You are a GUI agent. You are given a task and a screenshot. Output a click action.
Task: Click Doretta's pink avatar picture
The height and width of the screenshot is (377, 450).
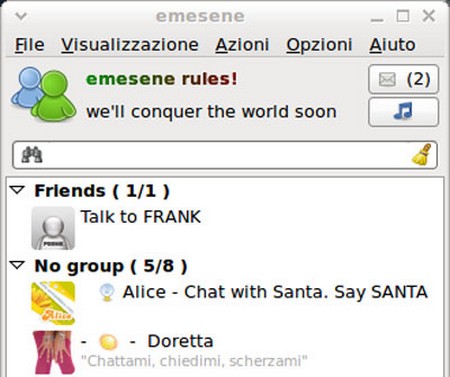(53, 352)
